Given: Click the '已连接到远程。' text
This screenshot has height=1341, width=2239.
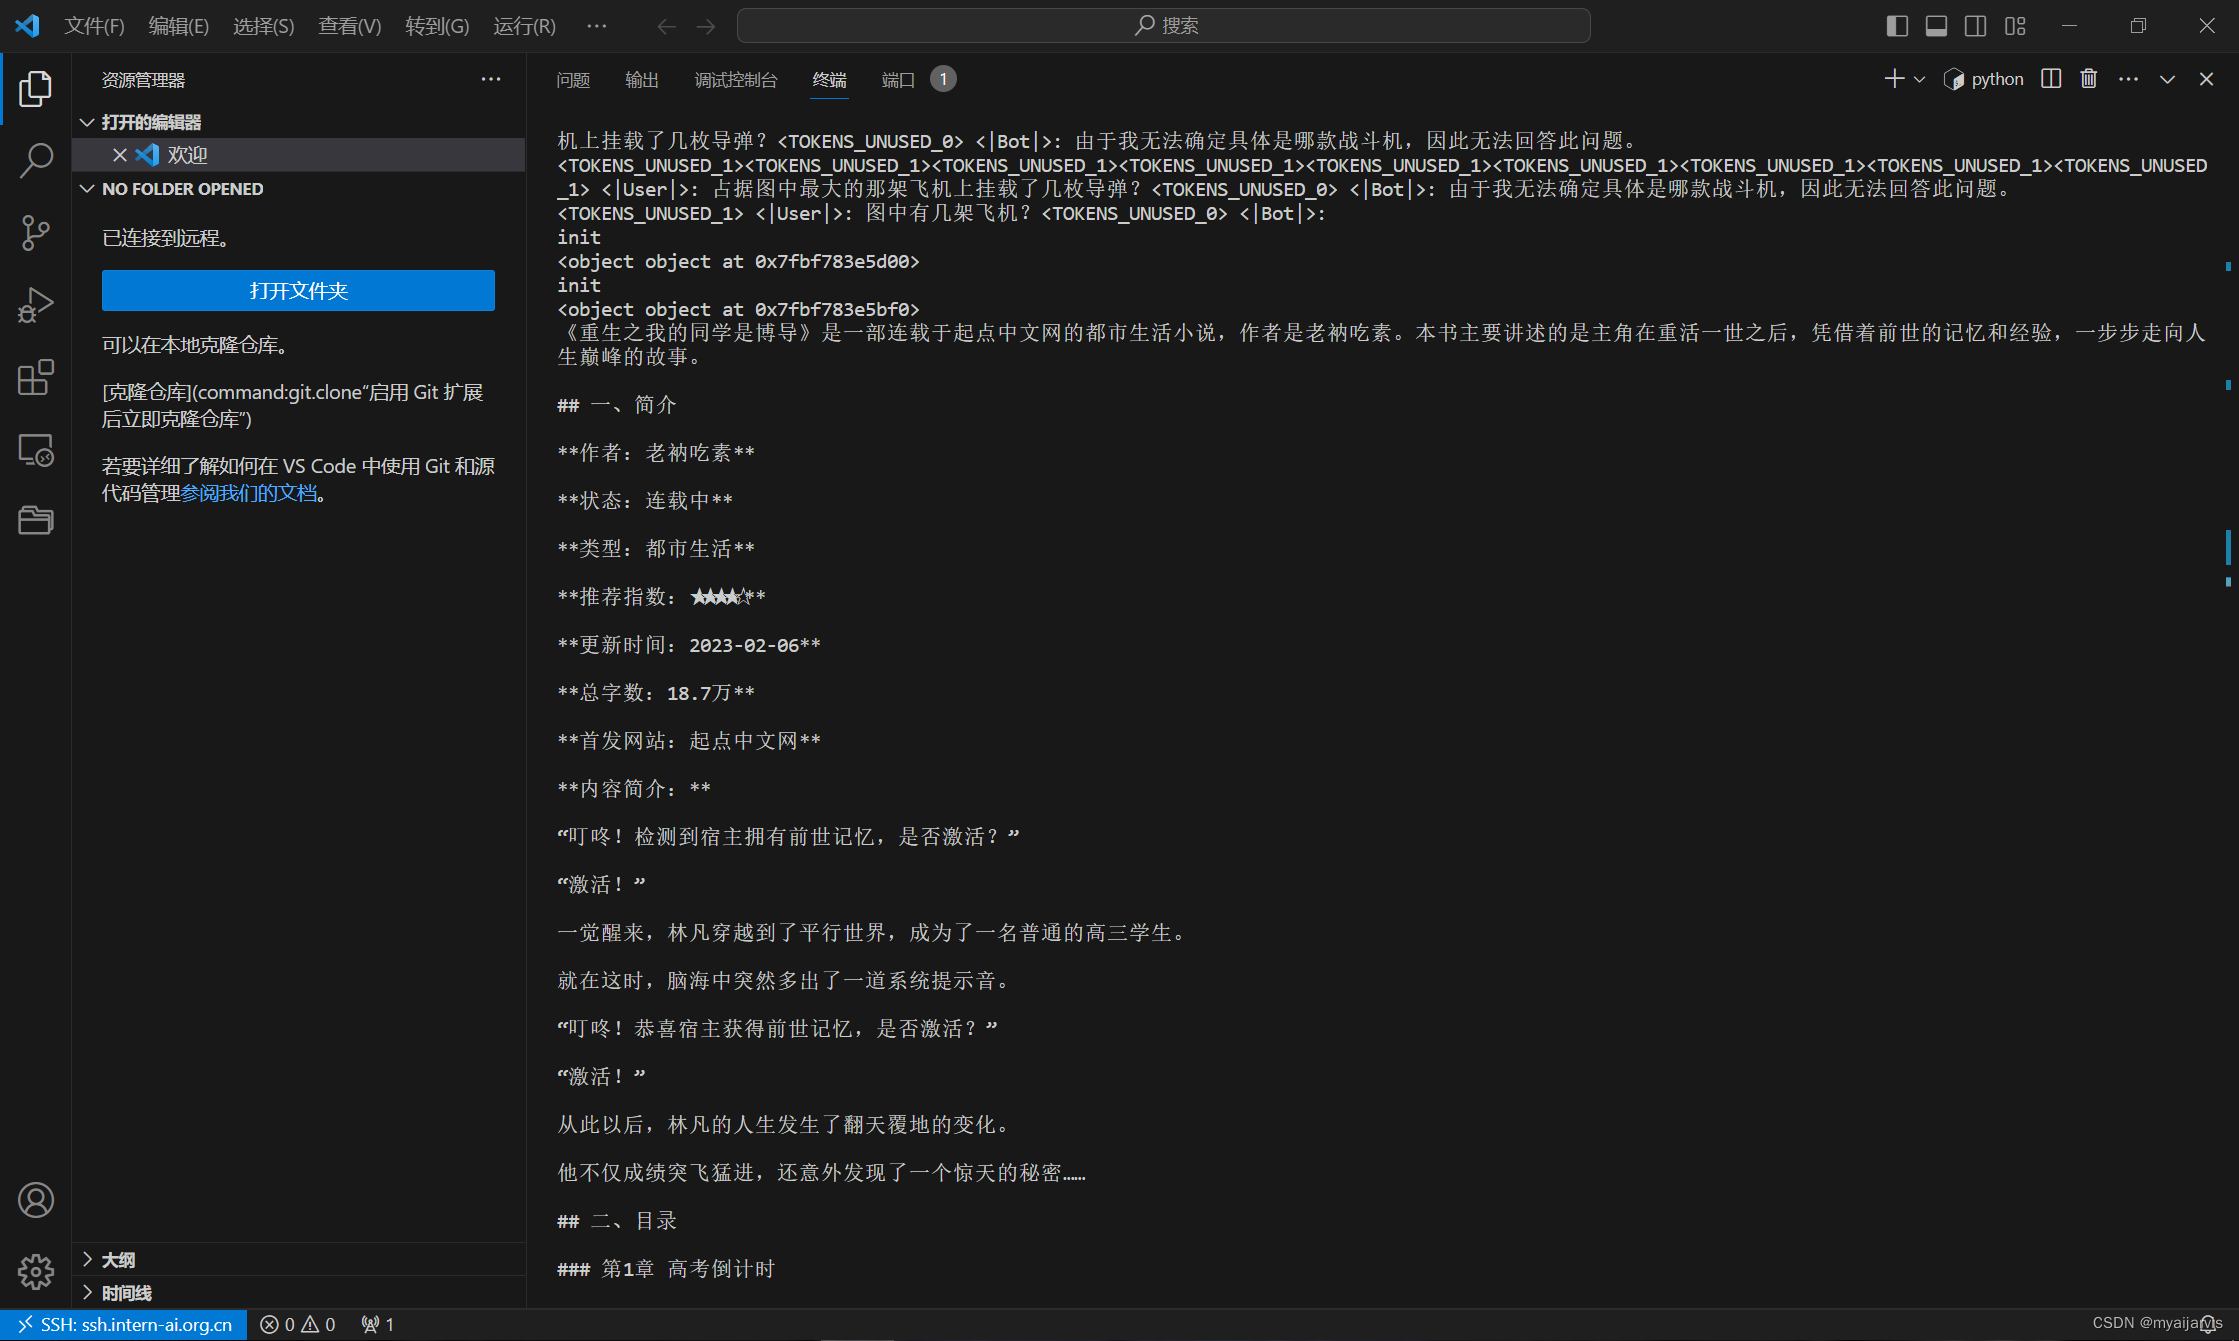Looking at the screenshot, I should click(x=168, y=238).
